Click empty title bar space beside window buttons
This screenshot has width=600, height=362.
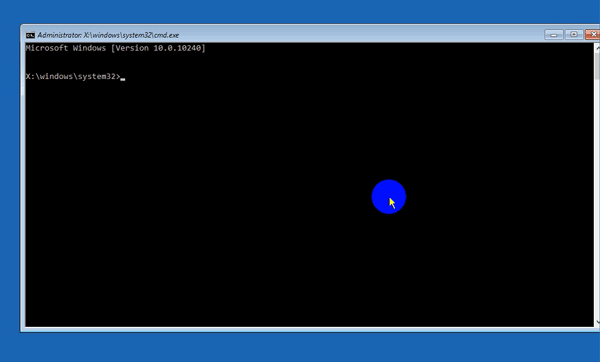point(360,34)
